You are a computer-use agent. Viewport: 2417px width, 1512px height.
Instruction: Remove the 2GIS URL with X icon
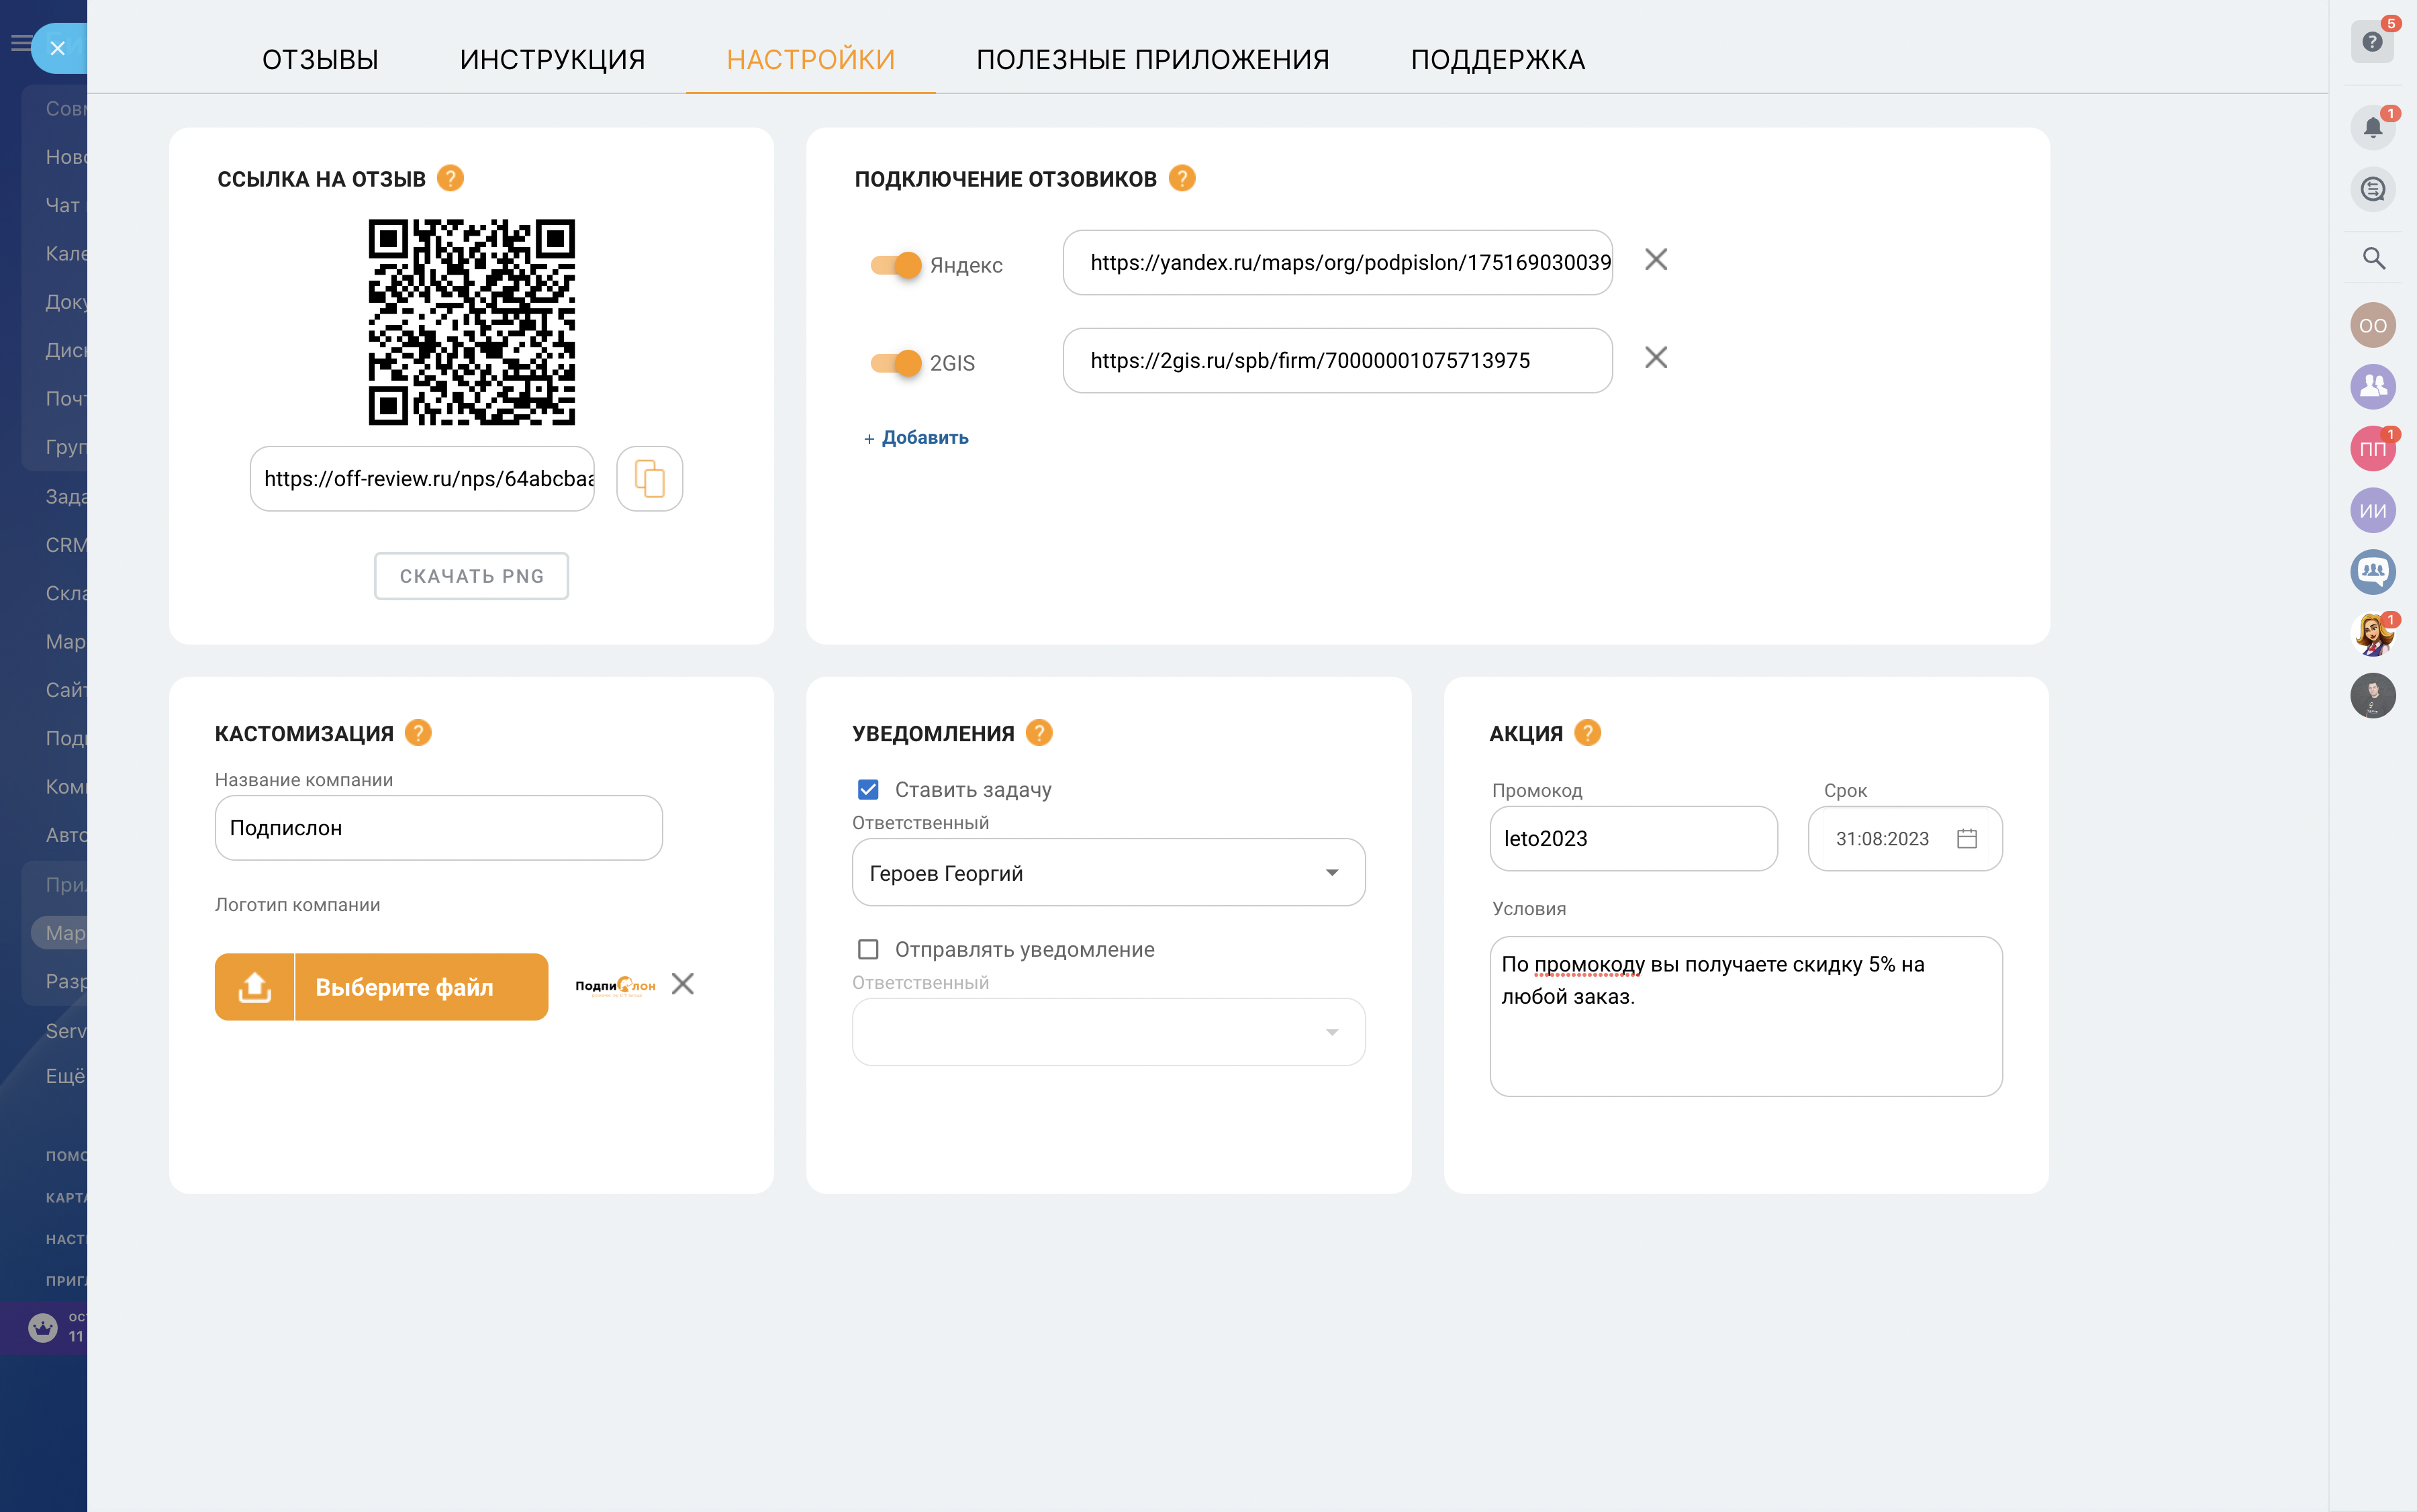click(1656, 358)
